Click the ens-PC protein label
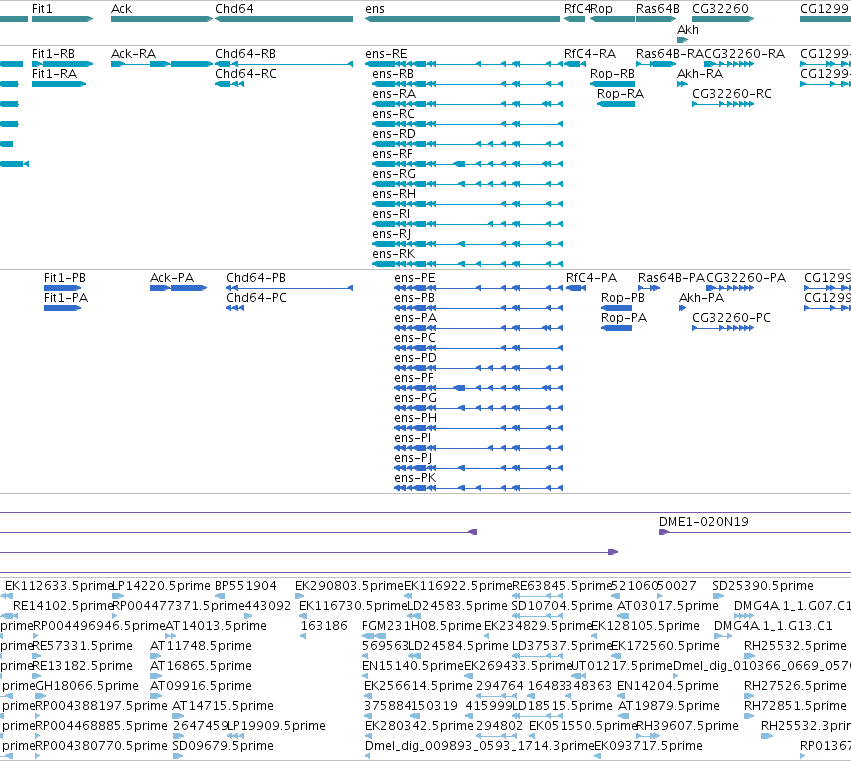 [x=415, y=338]
